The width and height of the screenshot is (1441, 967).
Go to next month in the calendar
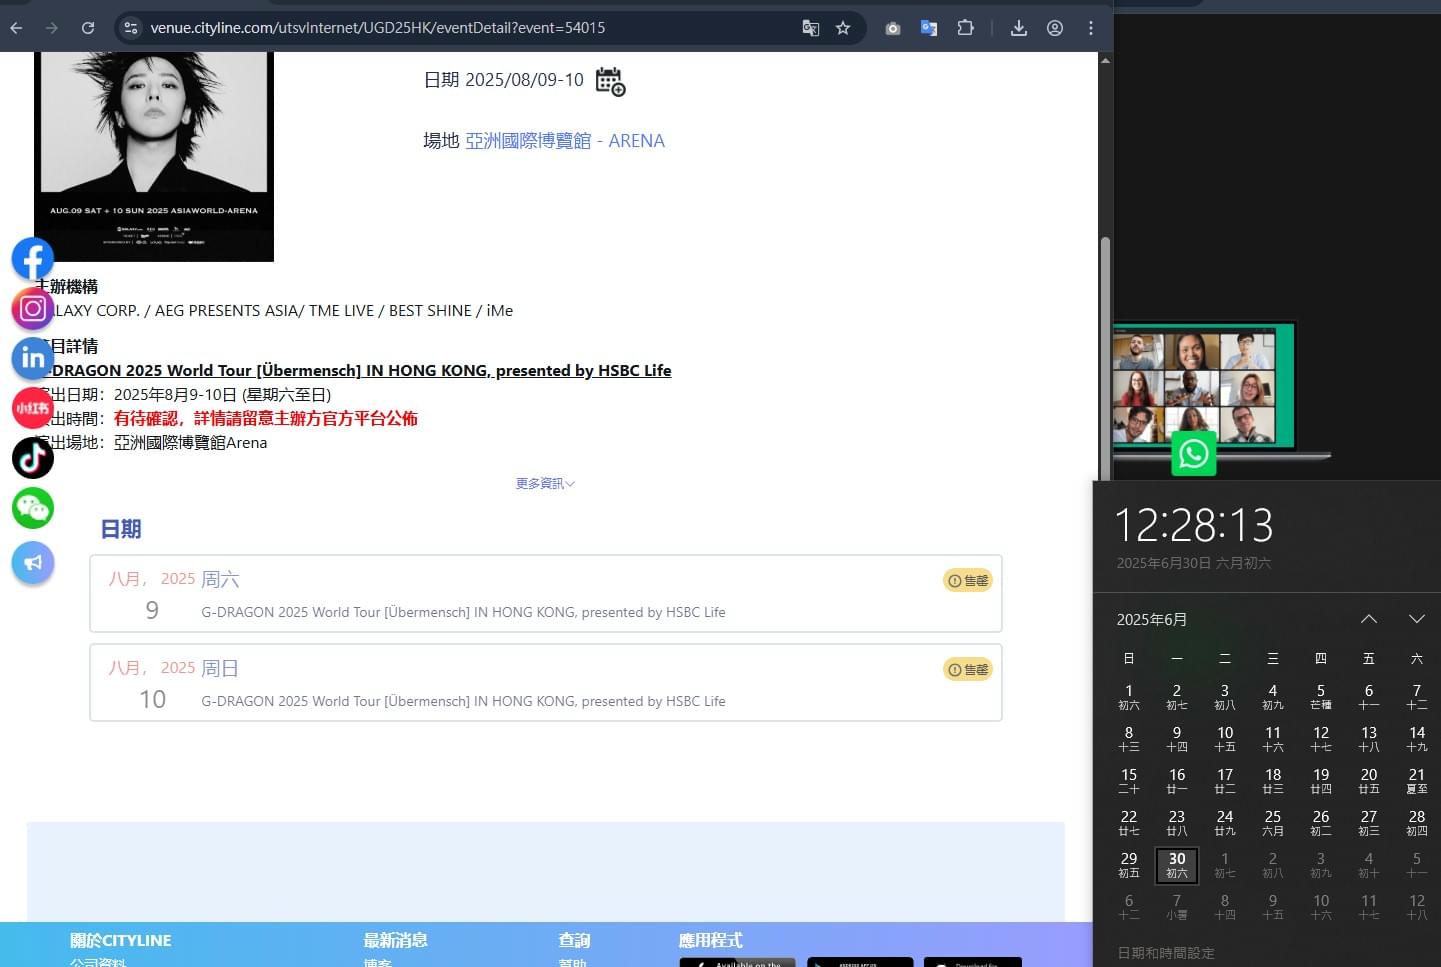(x=1417, y=620)
